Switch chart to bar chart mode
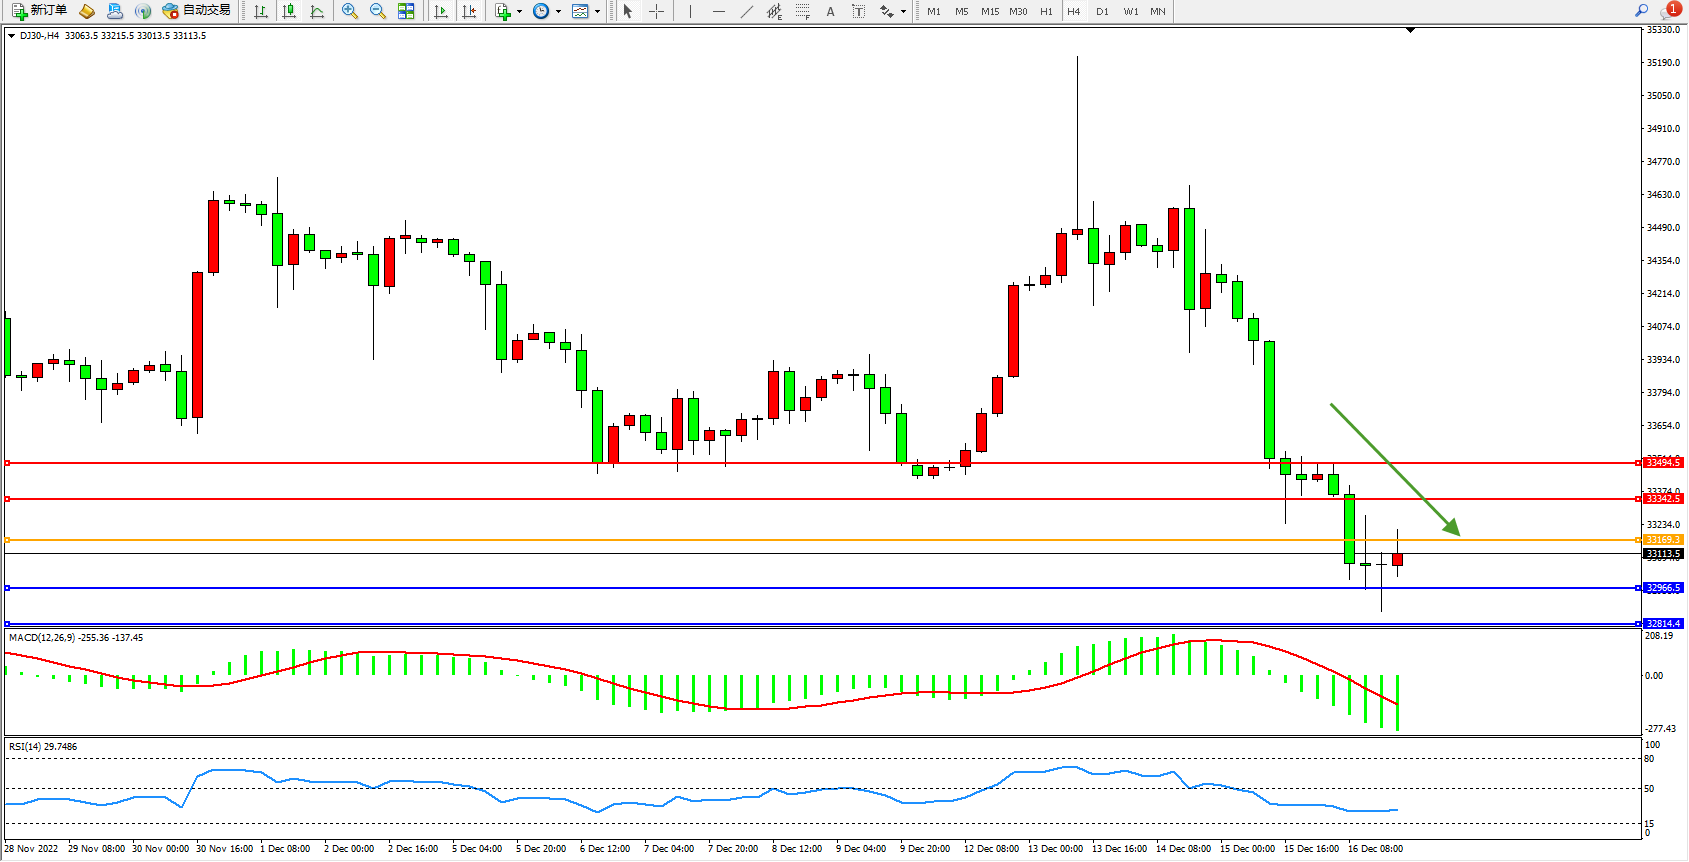Viewport: 1689px width, 862px height. pyautogui.click(x=261, y=11)
